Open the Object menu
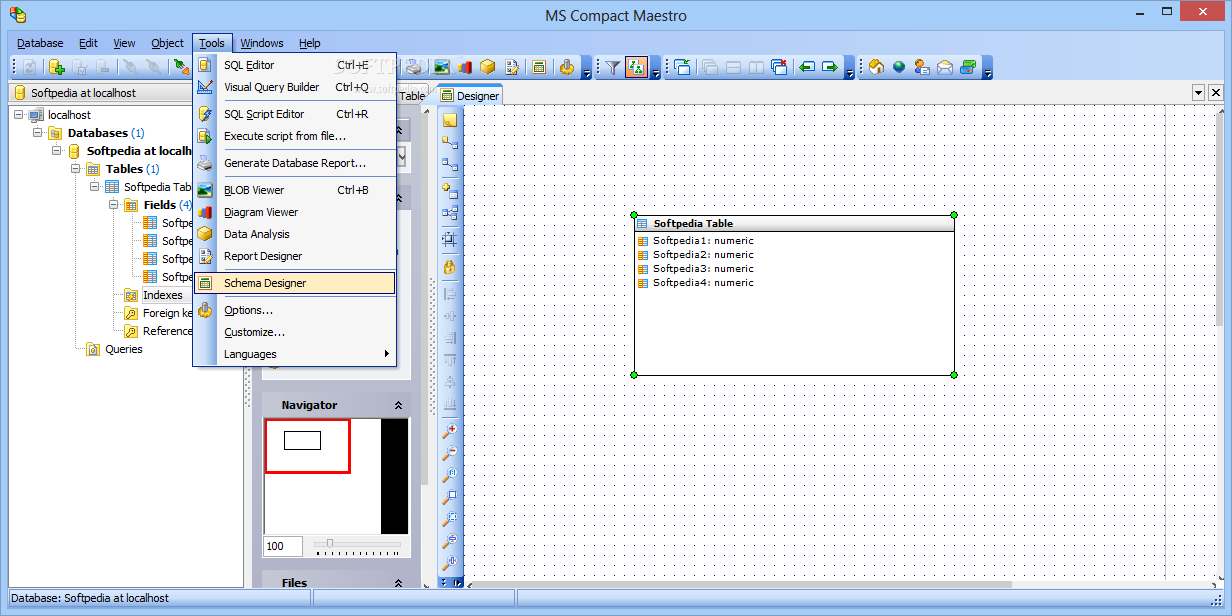The image size is (1232, 616). point(167,43)
